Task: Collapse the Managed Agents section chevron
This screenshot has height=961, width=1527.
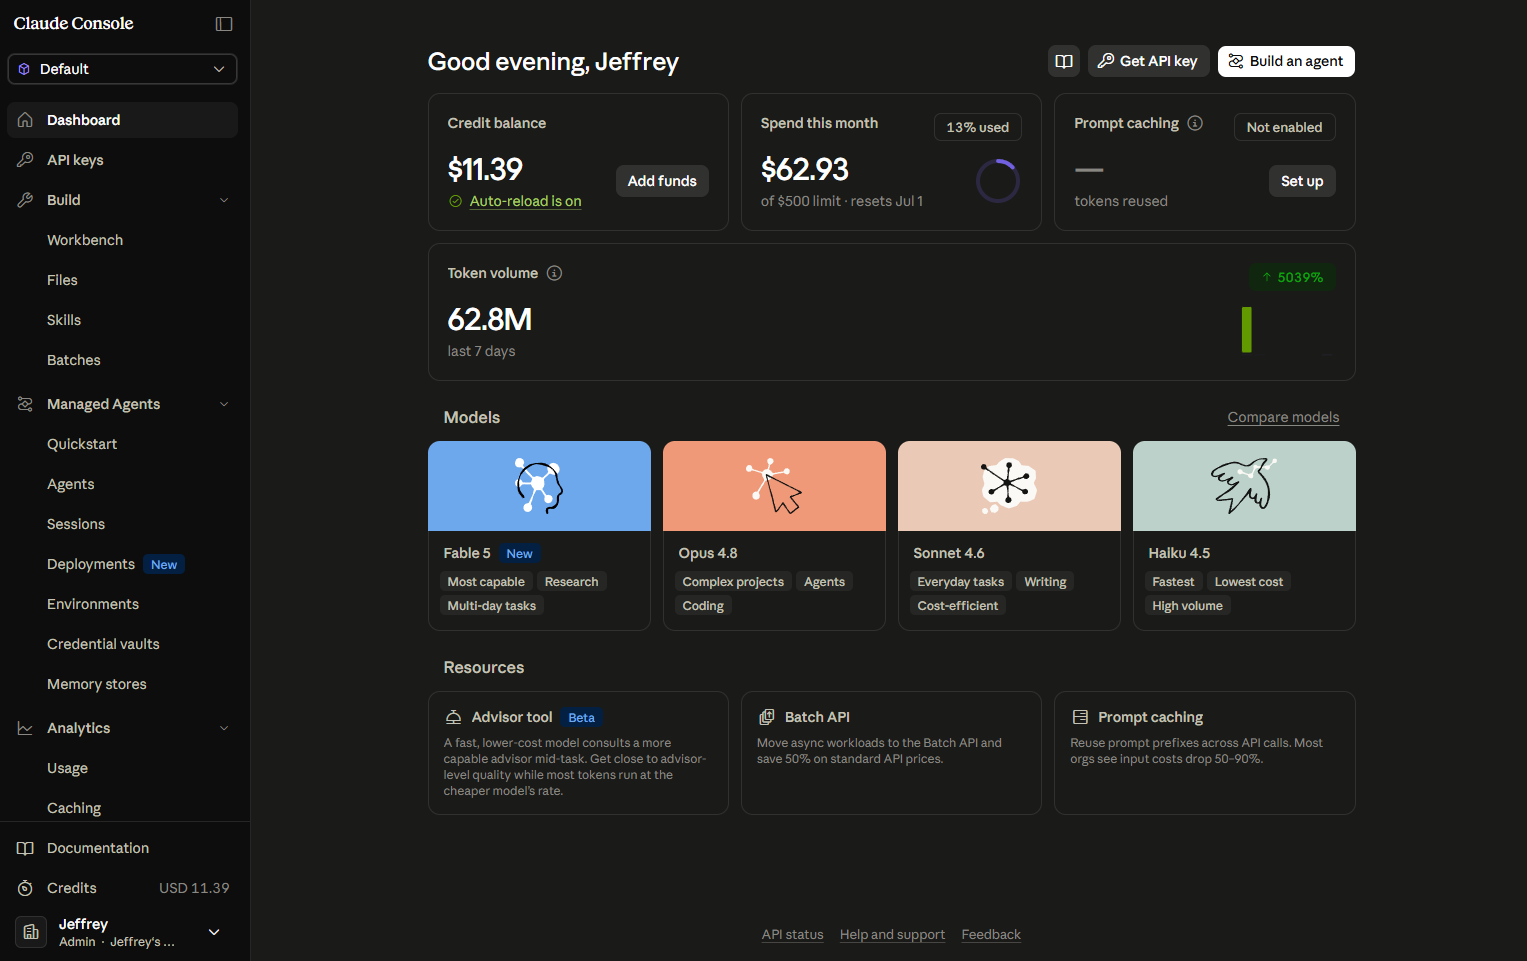Action: point(224,404)
